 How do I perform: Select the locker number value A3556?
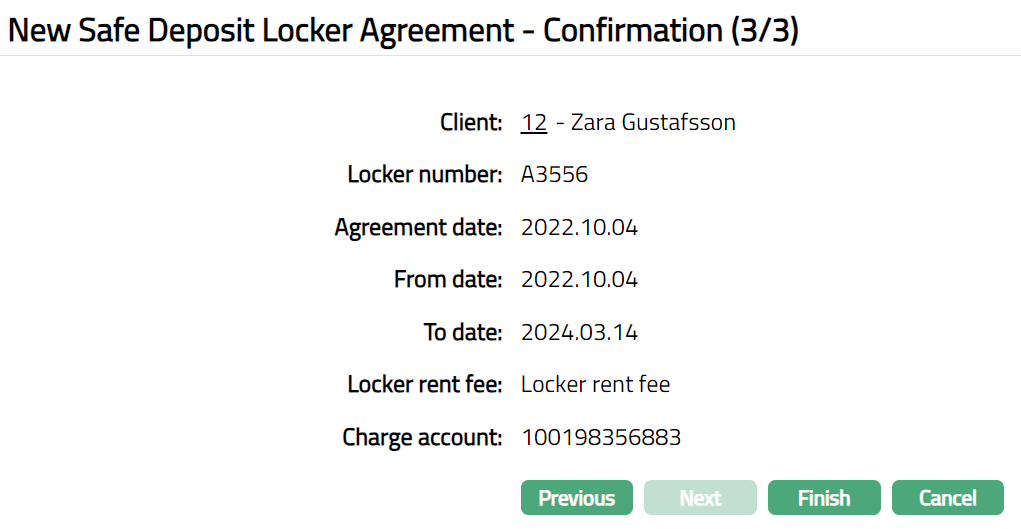pyautogui.click(x=554, y=175)
